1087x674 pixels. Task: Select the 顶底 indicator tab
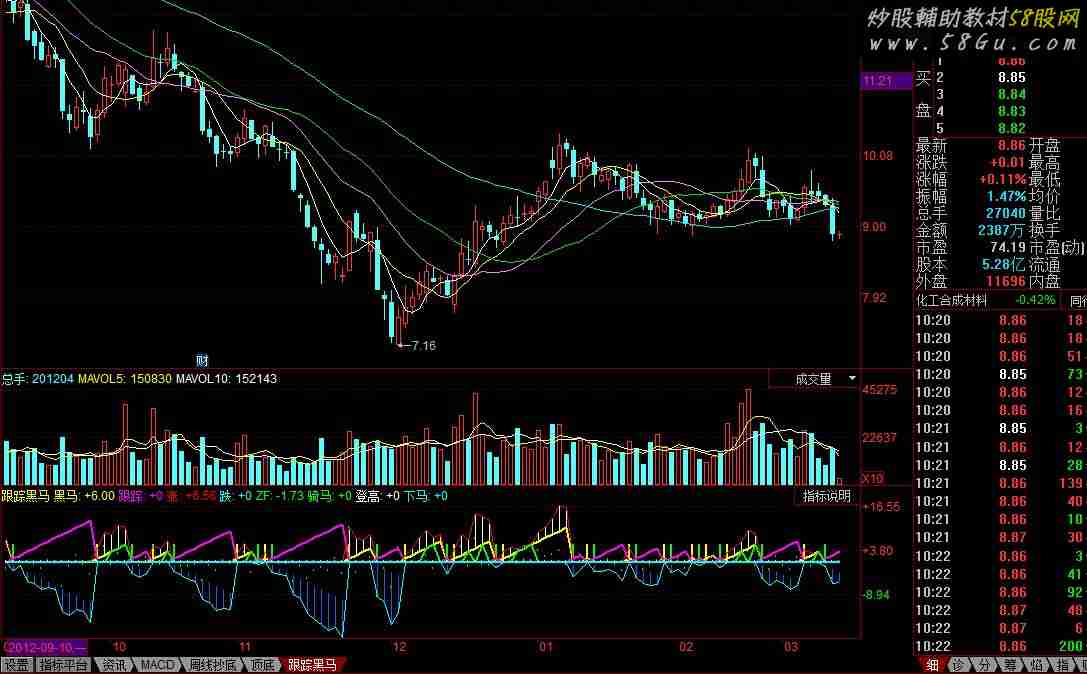(262, 665)
